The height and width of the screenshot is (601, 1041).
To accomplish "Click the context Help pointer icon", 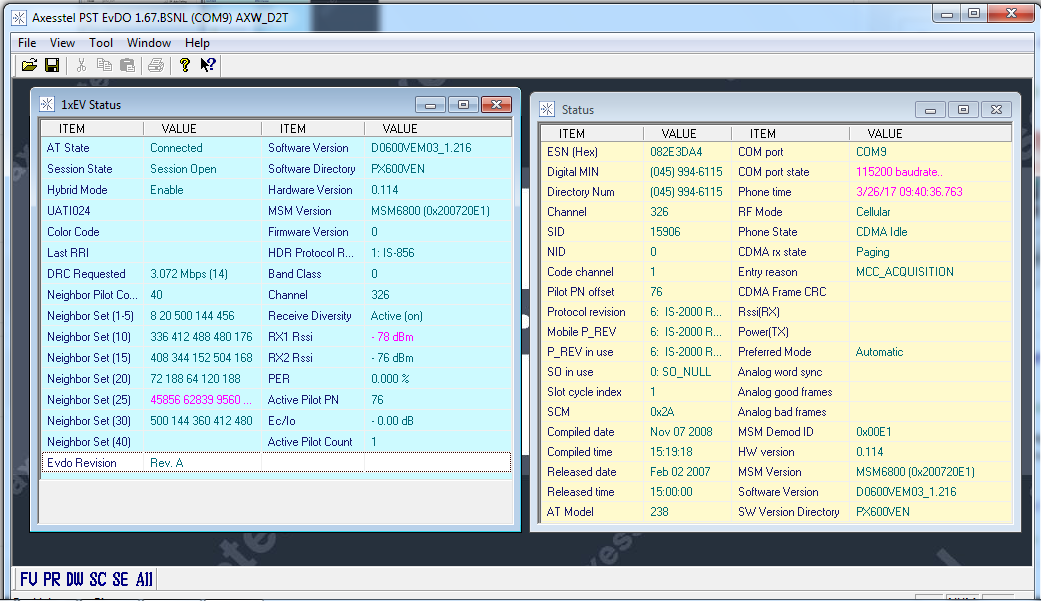I will (208, 65).
